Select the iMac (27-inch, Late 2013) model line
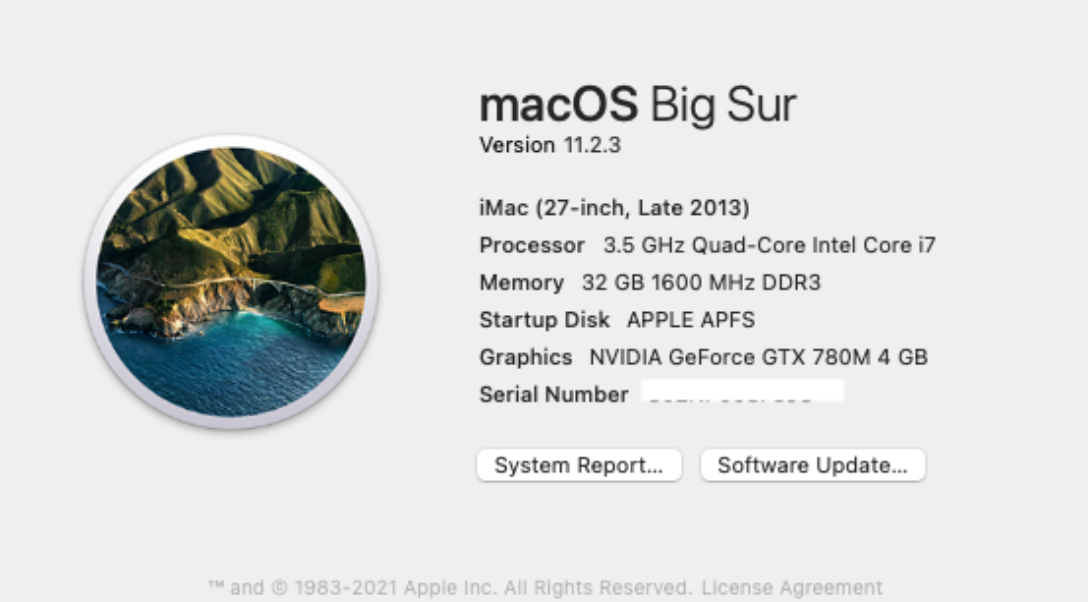 point(614,208)
